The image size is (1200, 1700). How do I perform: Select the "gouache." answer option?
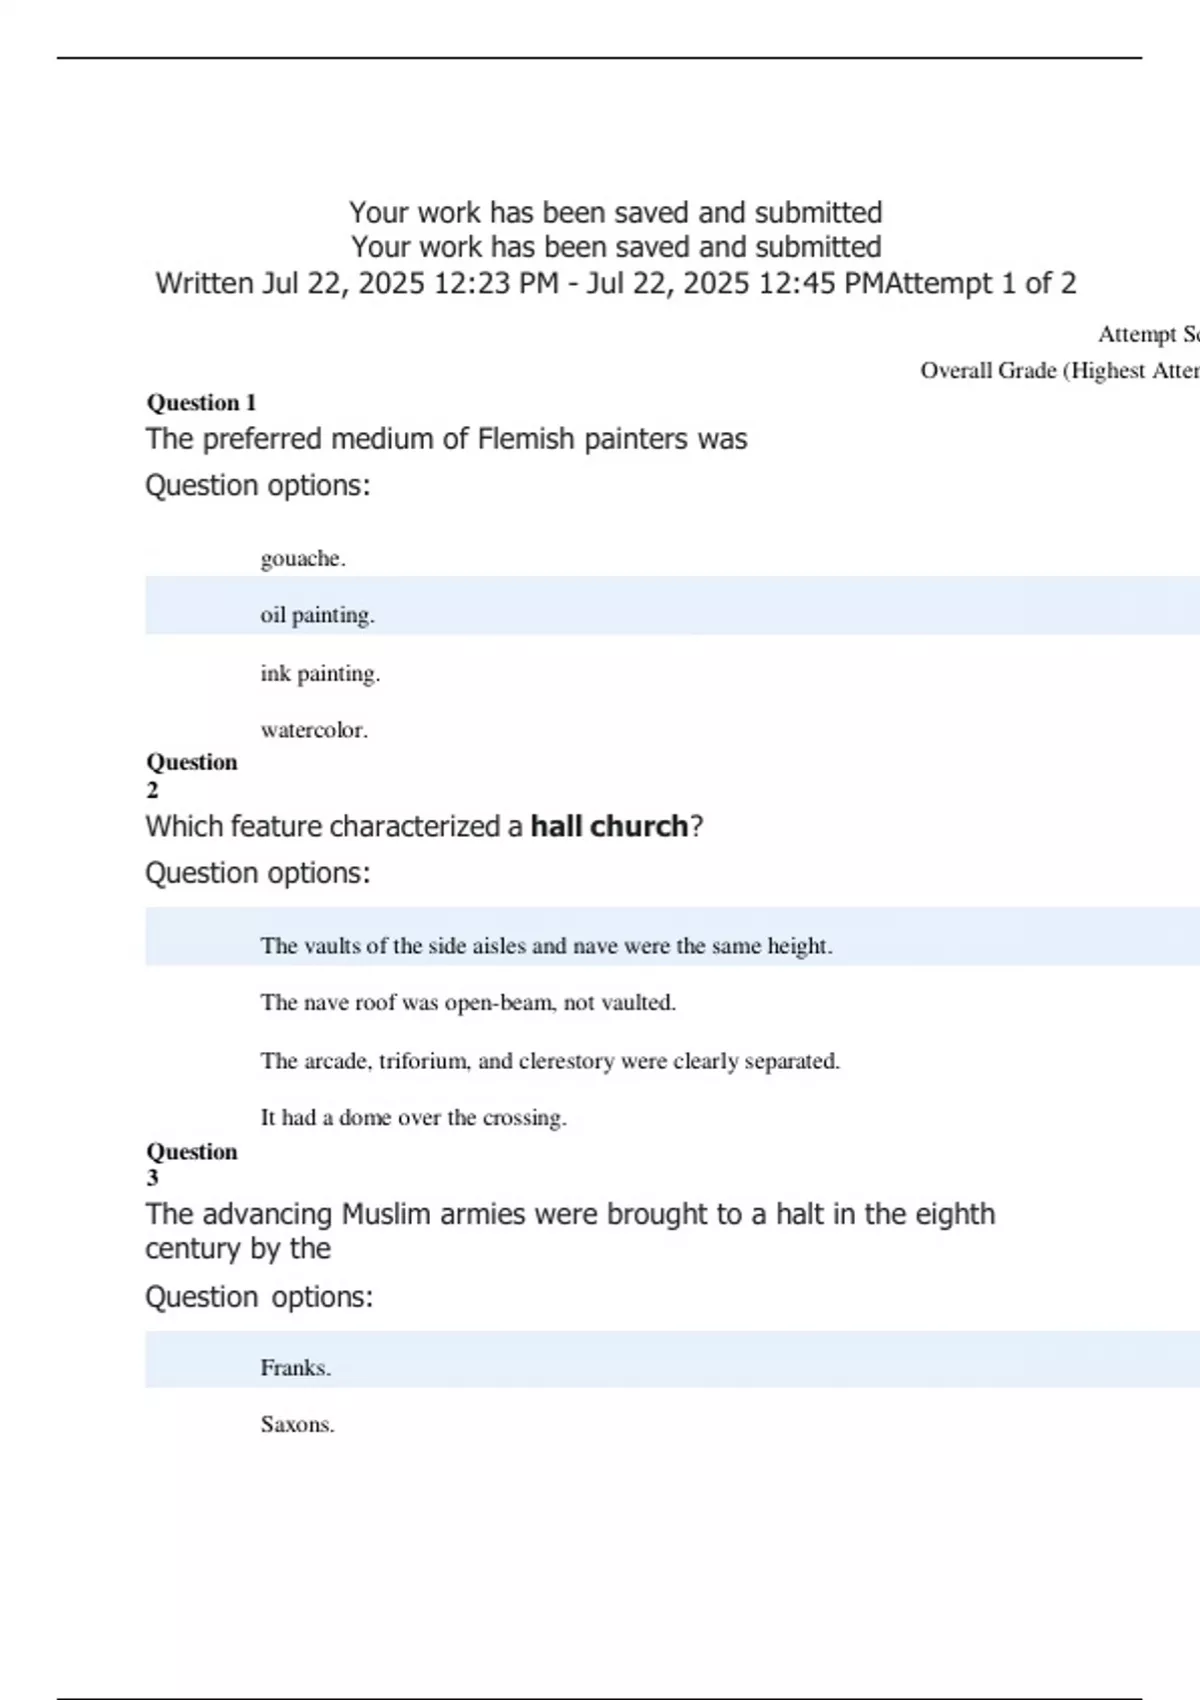pyautogui.click(x=303, y=559)
